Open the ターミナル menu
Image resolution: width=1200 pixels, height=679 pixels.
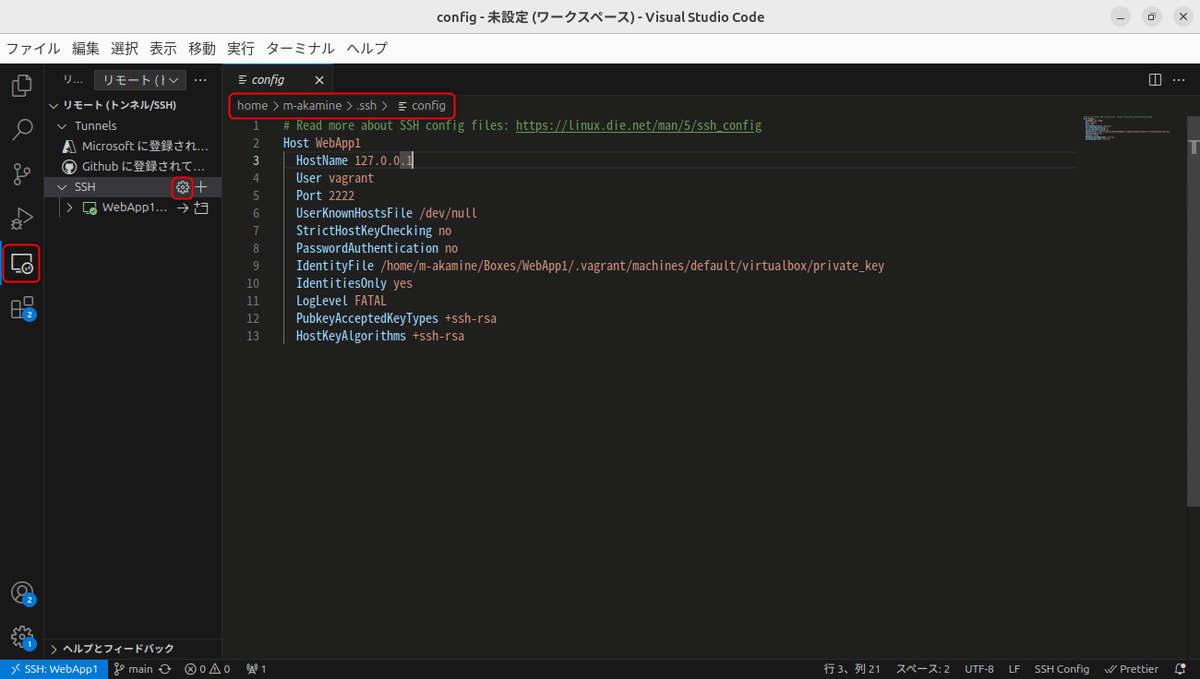pos(300,48)
